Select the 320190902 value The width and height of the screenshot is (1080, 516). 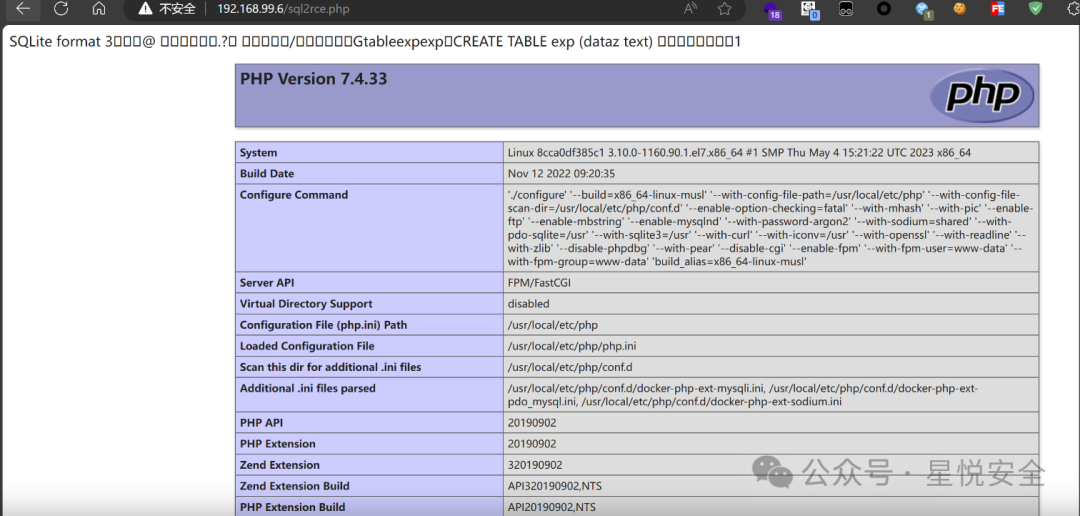pyautogui.click(x=535, y=464)
